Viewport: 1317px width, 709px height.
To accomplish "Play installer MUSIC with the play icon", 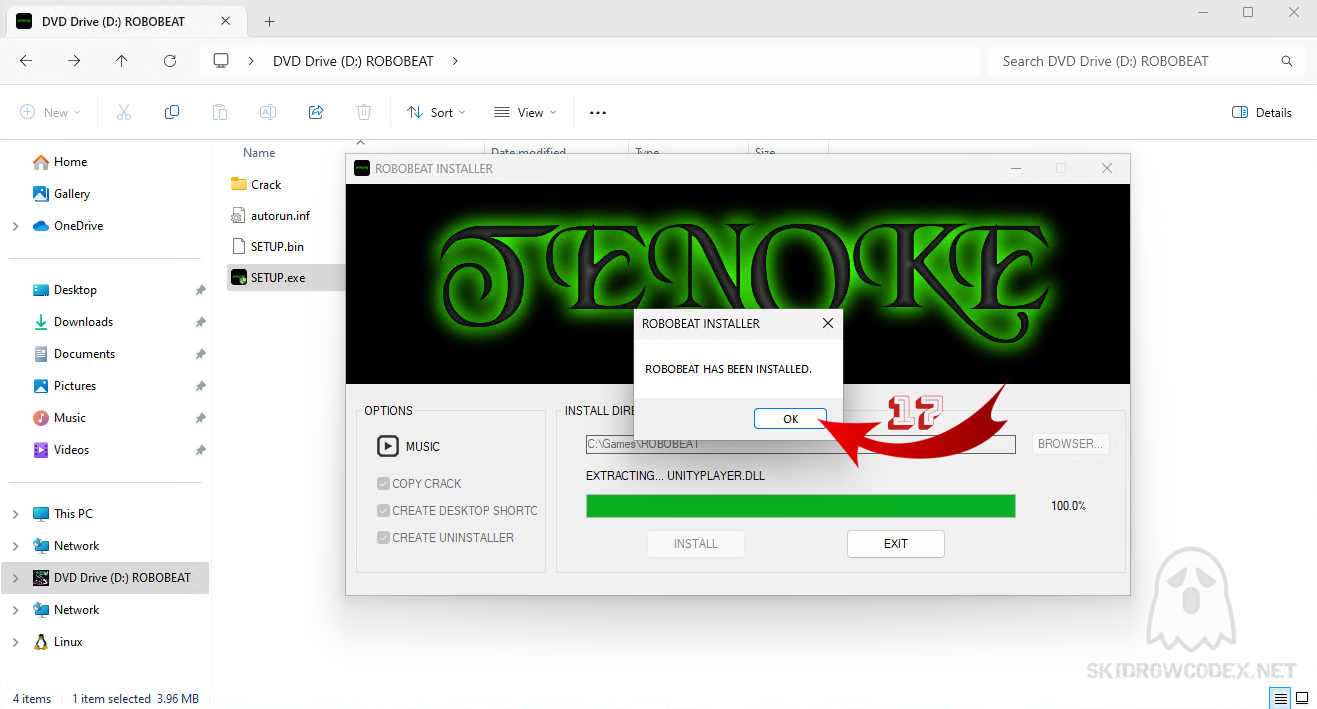I will pyautogui.click(x=387, y=446).
